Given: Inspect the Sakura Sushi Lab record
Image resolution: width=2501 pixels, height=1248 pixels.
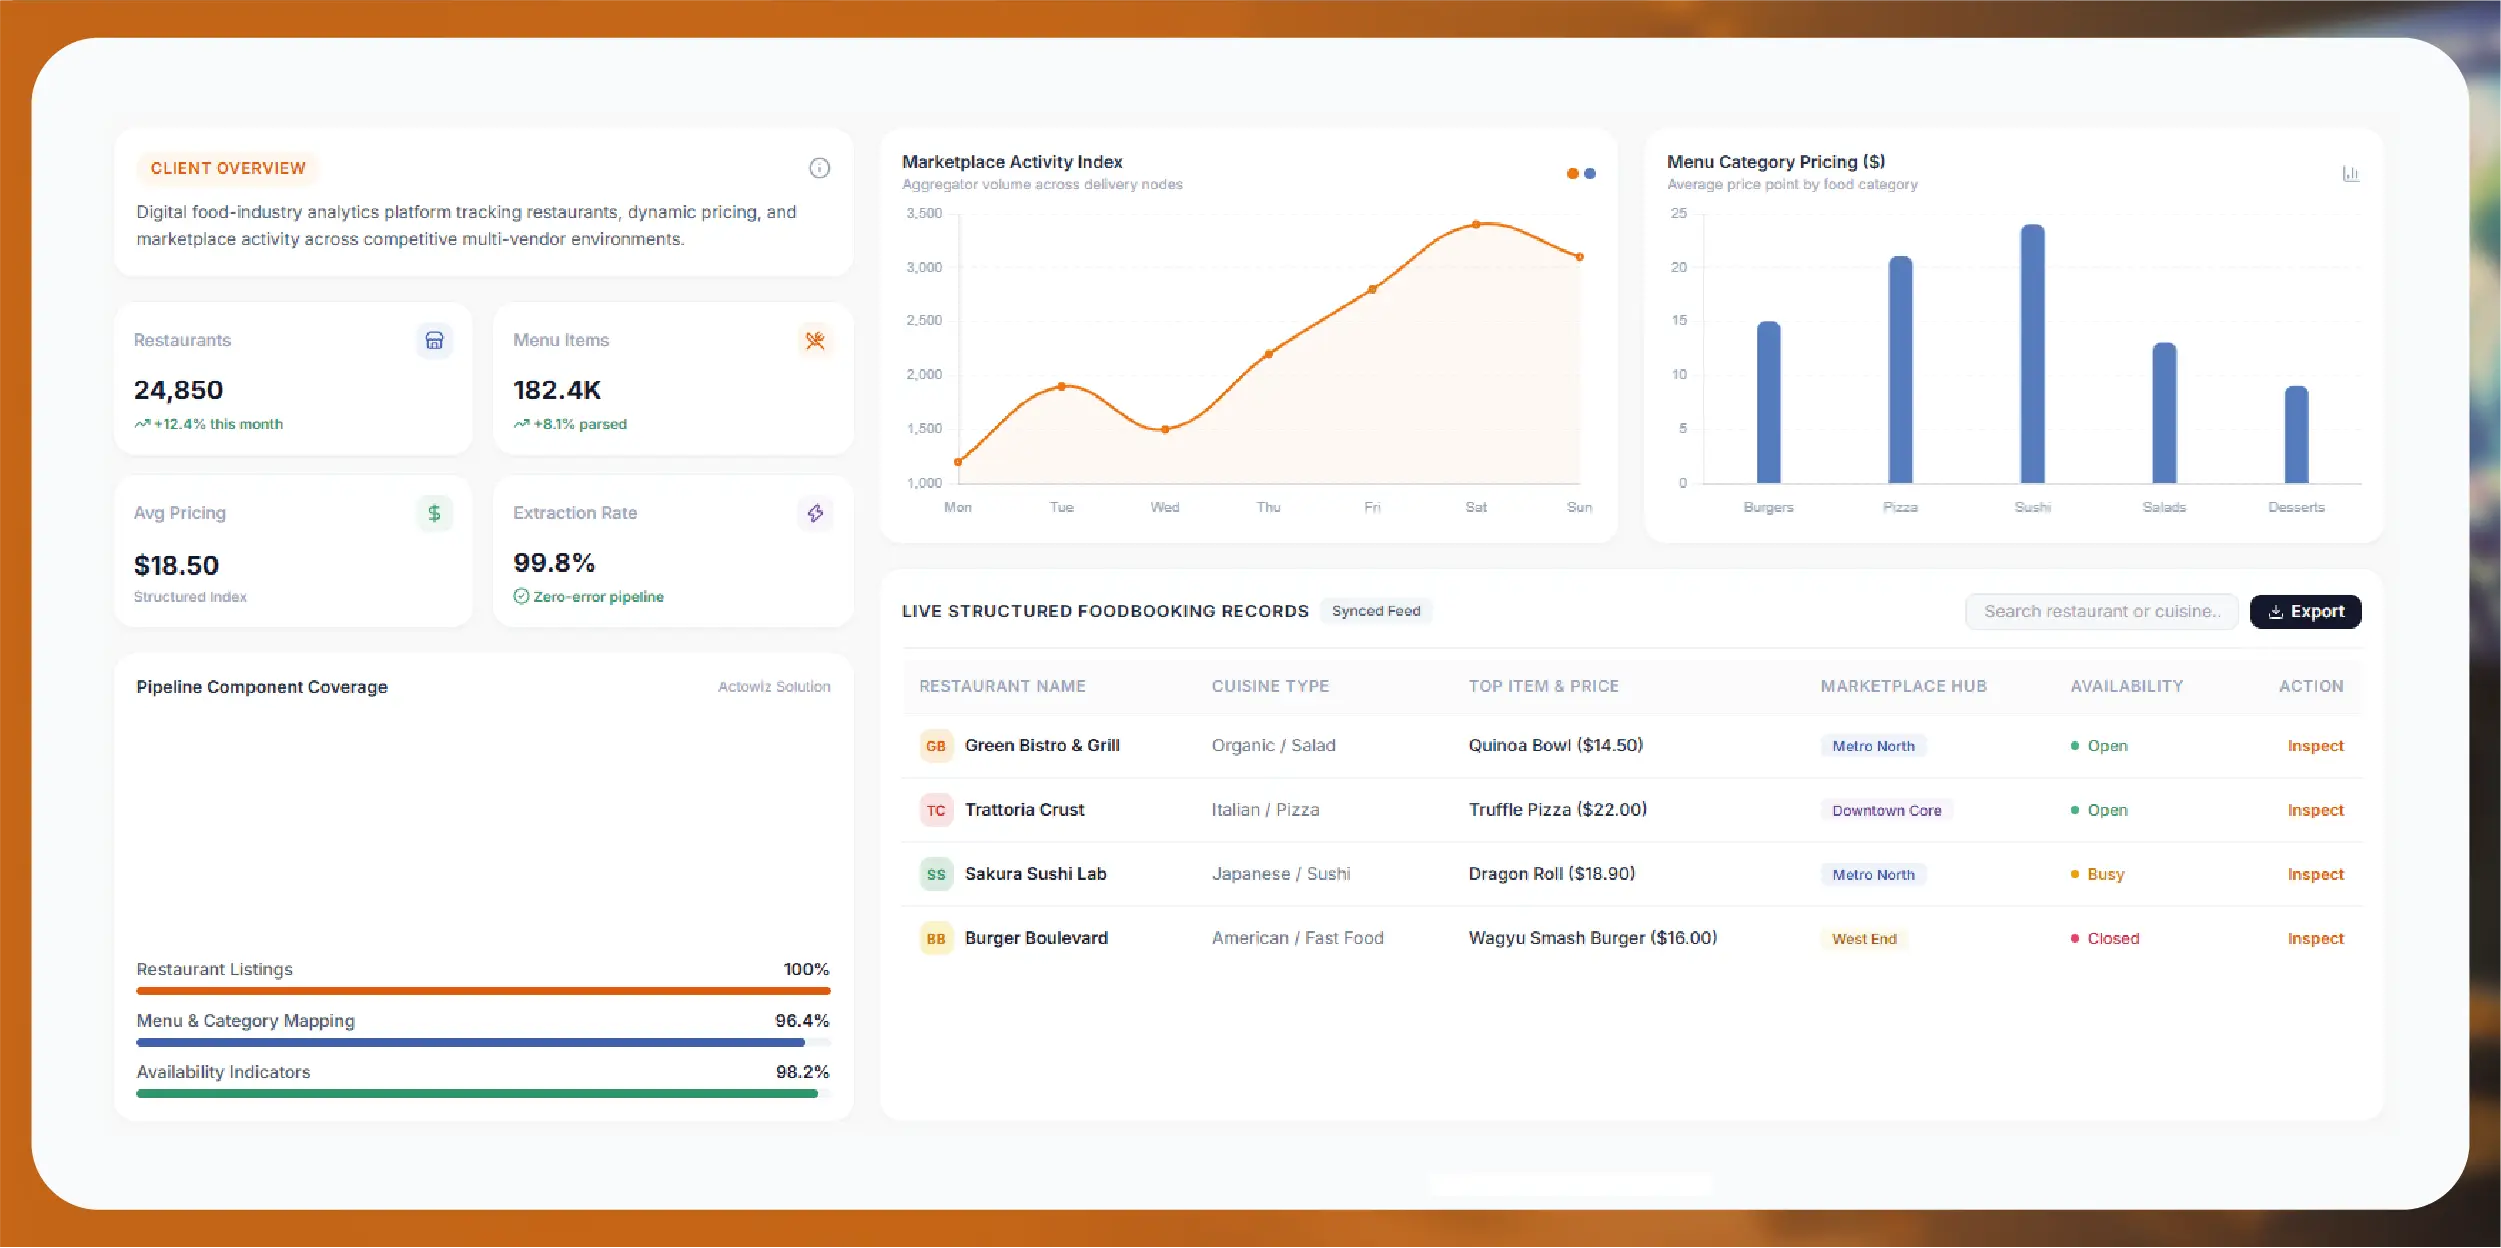Looking at the screenshot, I should (2315, 874).
